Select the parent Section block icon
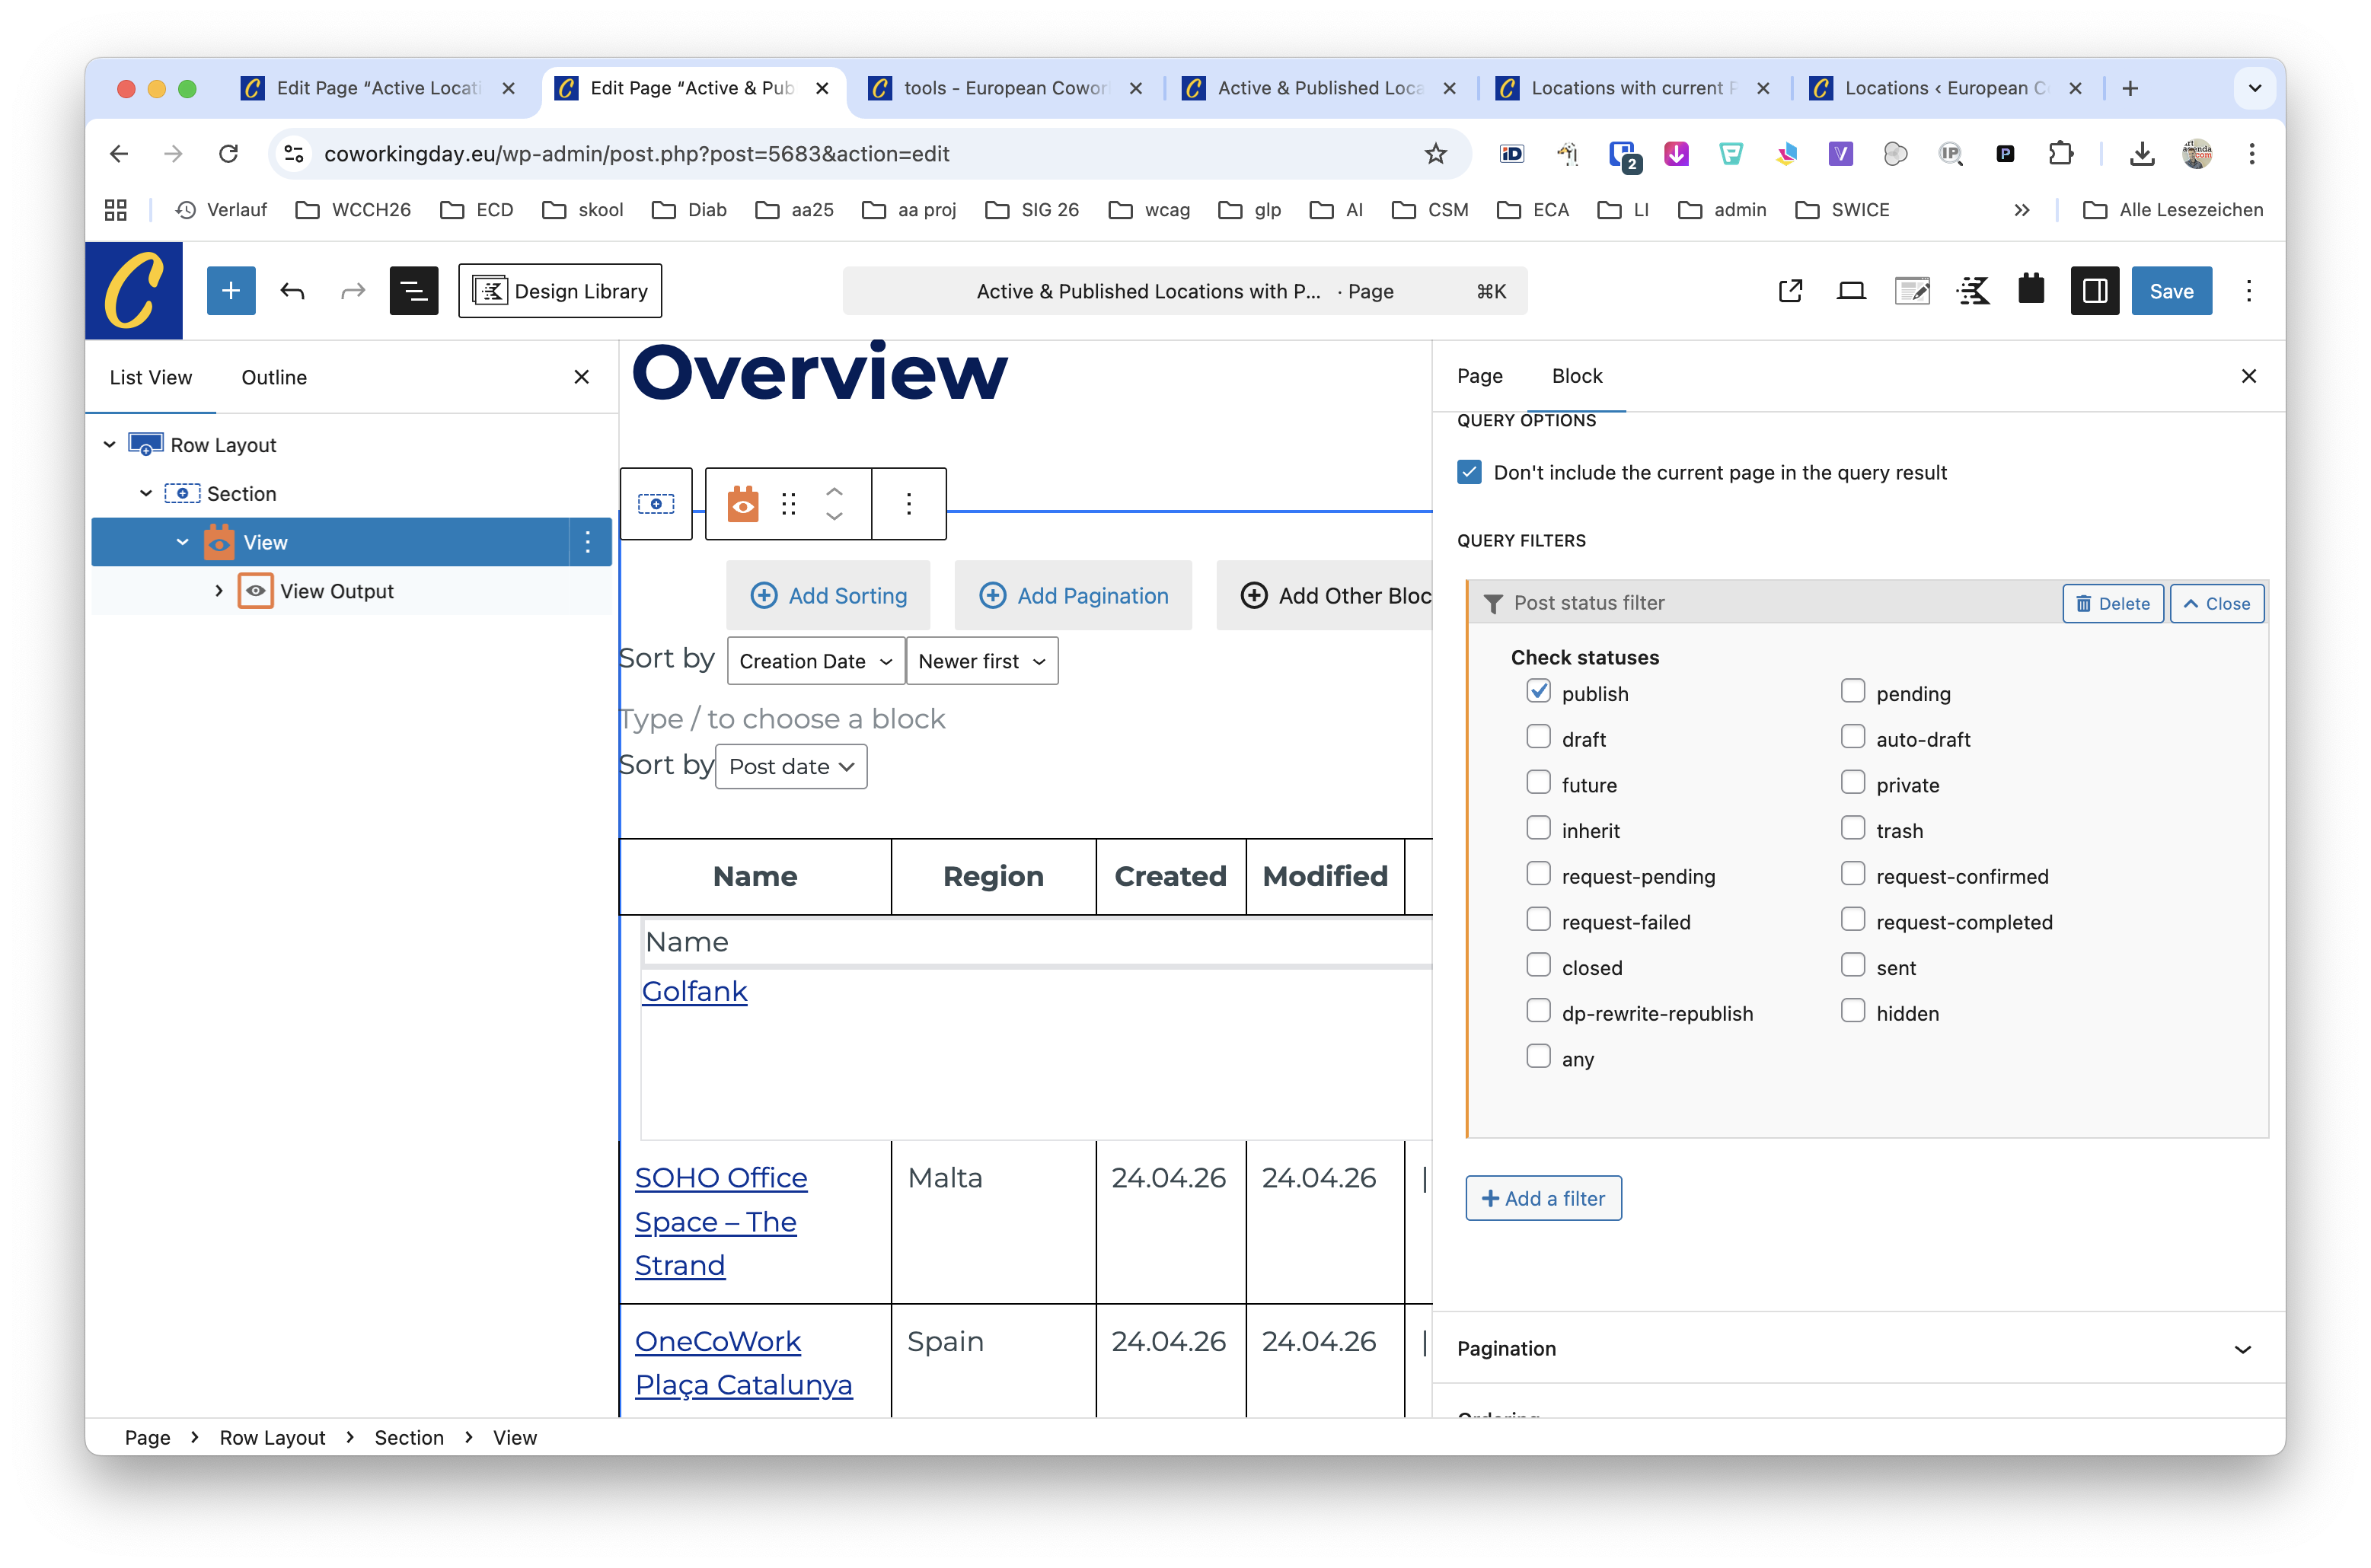The height and width of the screenshot is (1568, 2371). tap(656, 504)
